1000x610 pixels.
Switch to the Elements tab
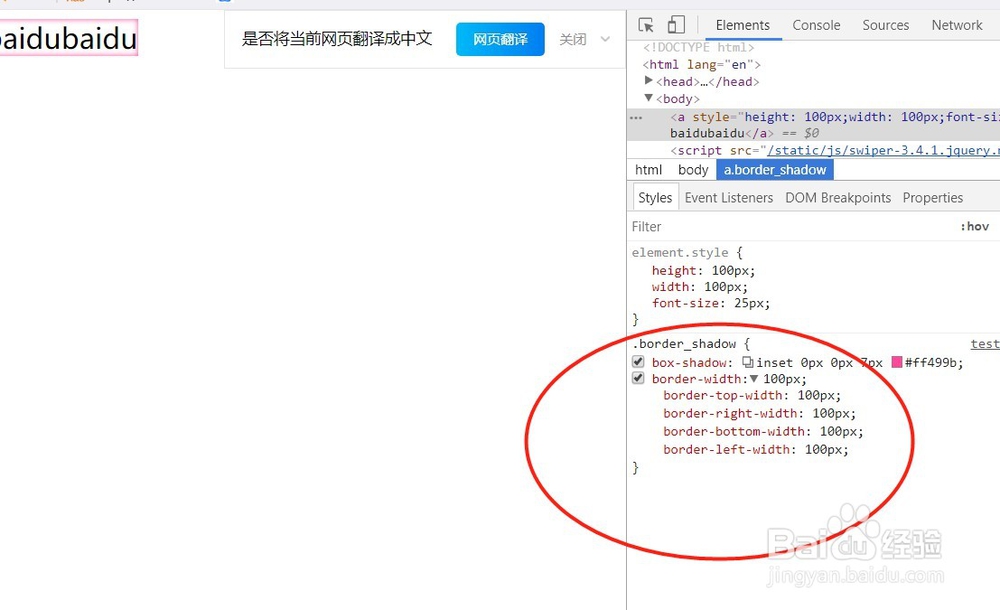(742, 25)
